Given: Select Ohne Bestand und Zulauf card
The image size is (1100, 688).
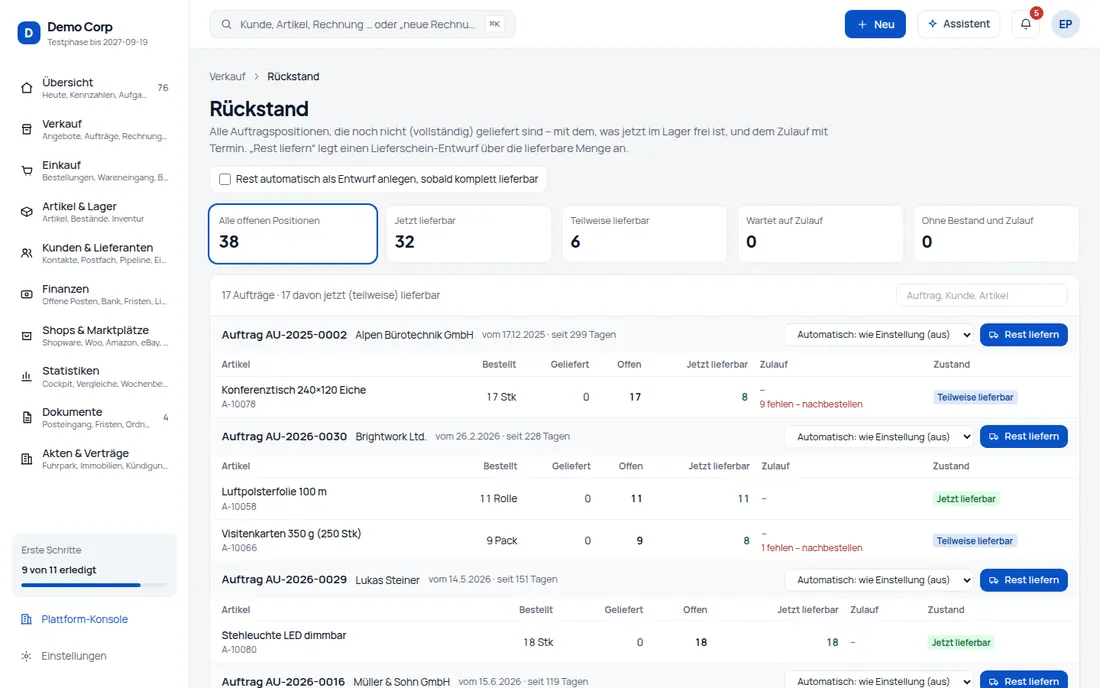Looking at the screenshot, I should (x=995, y=234).
